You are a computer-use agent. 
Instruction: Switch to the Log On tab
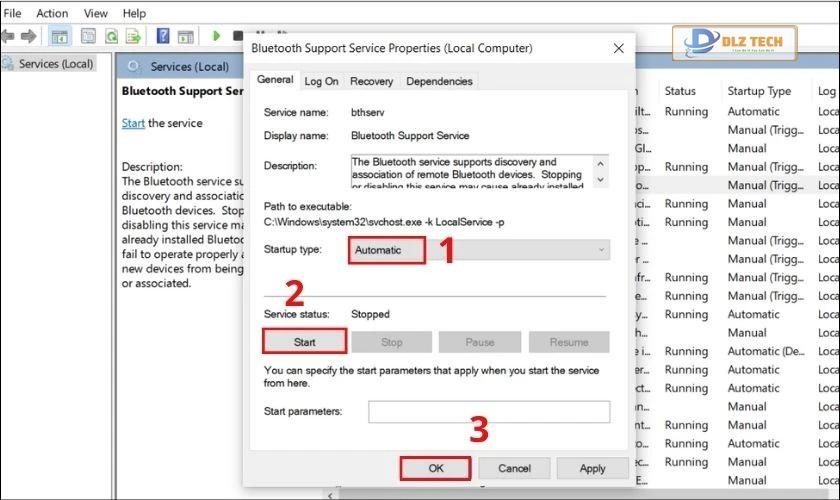(x=321, y=81)
